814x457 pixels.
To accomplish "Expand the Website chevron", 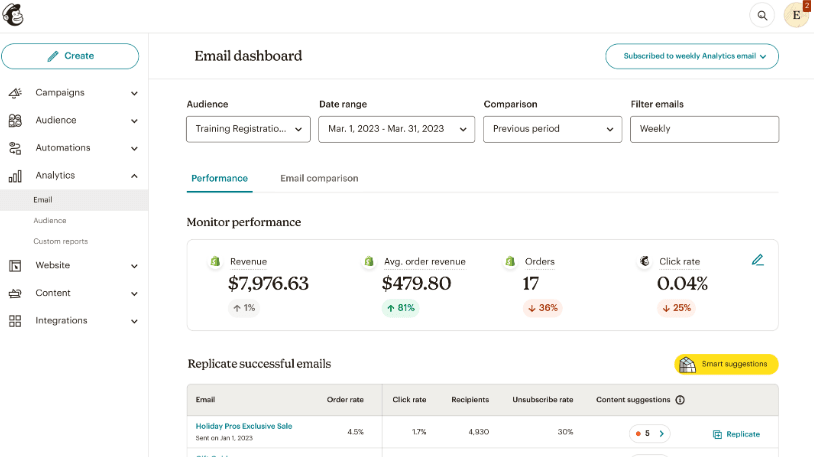I will (x=134, y=266).
